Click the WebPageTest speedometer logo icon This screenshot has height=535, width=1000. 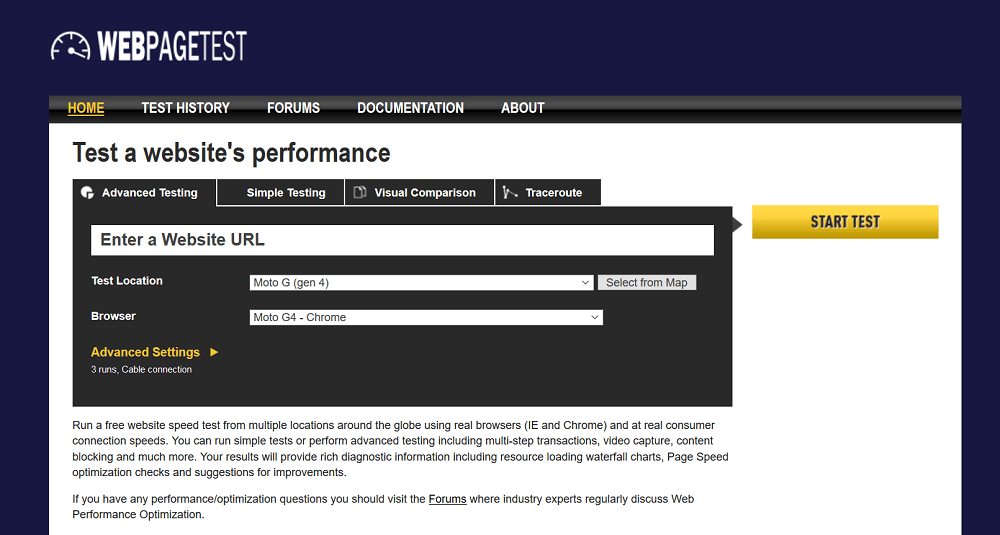[70, 46]
